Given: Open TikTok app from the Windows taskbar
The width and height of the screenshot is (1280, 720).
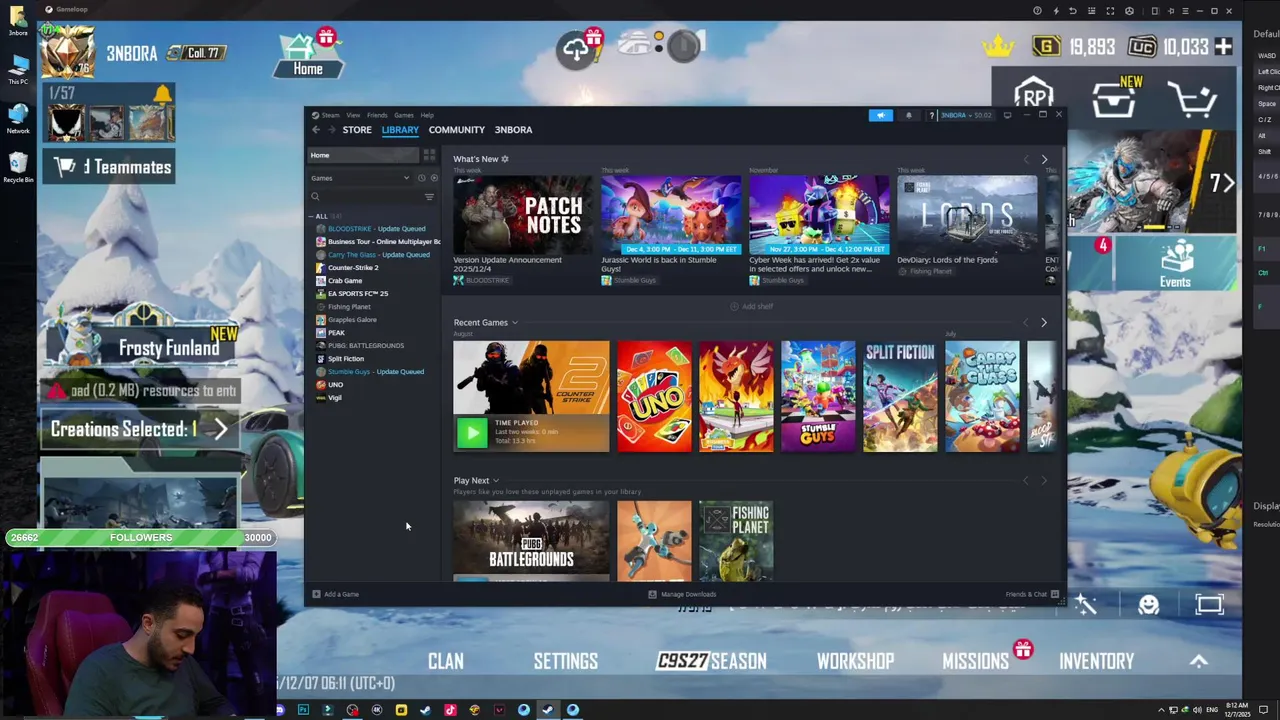Looking at the screenshot, I should [x=450, y=710].
